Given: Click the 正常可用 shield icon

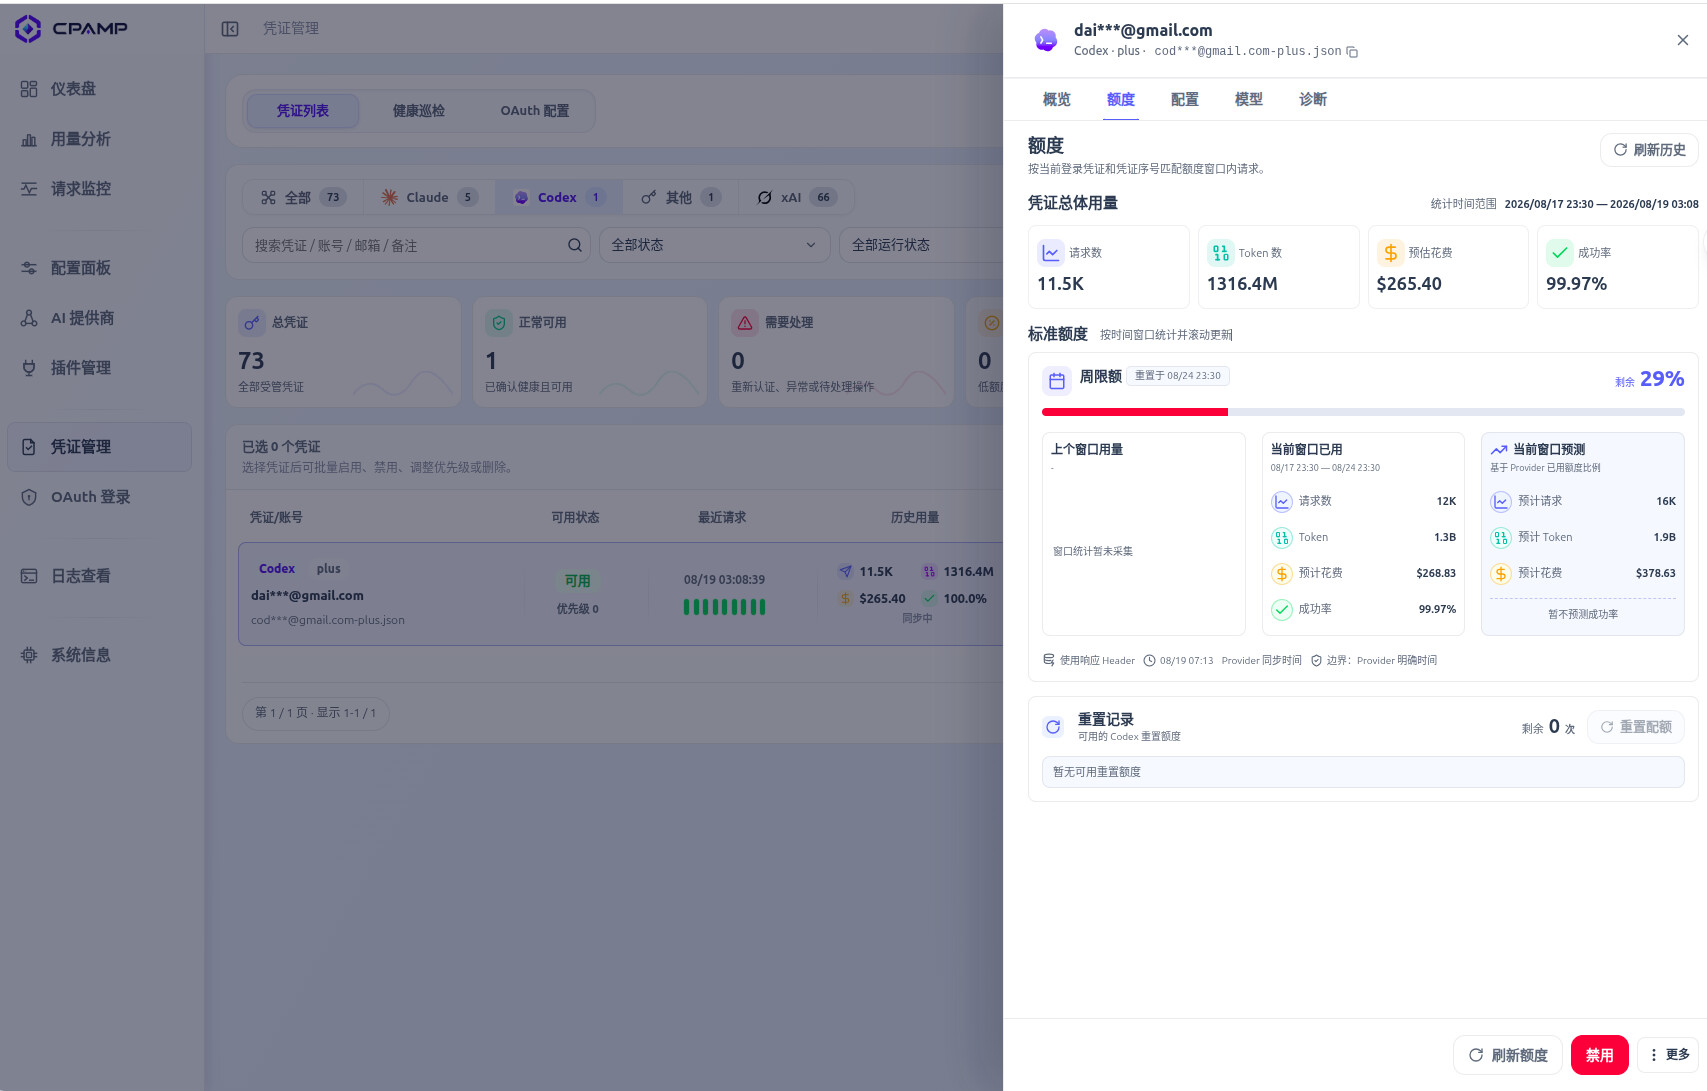Looking at the screenshot, I should pos(498,323).
